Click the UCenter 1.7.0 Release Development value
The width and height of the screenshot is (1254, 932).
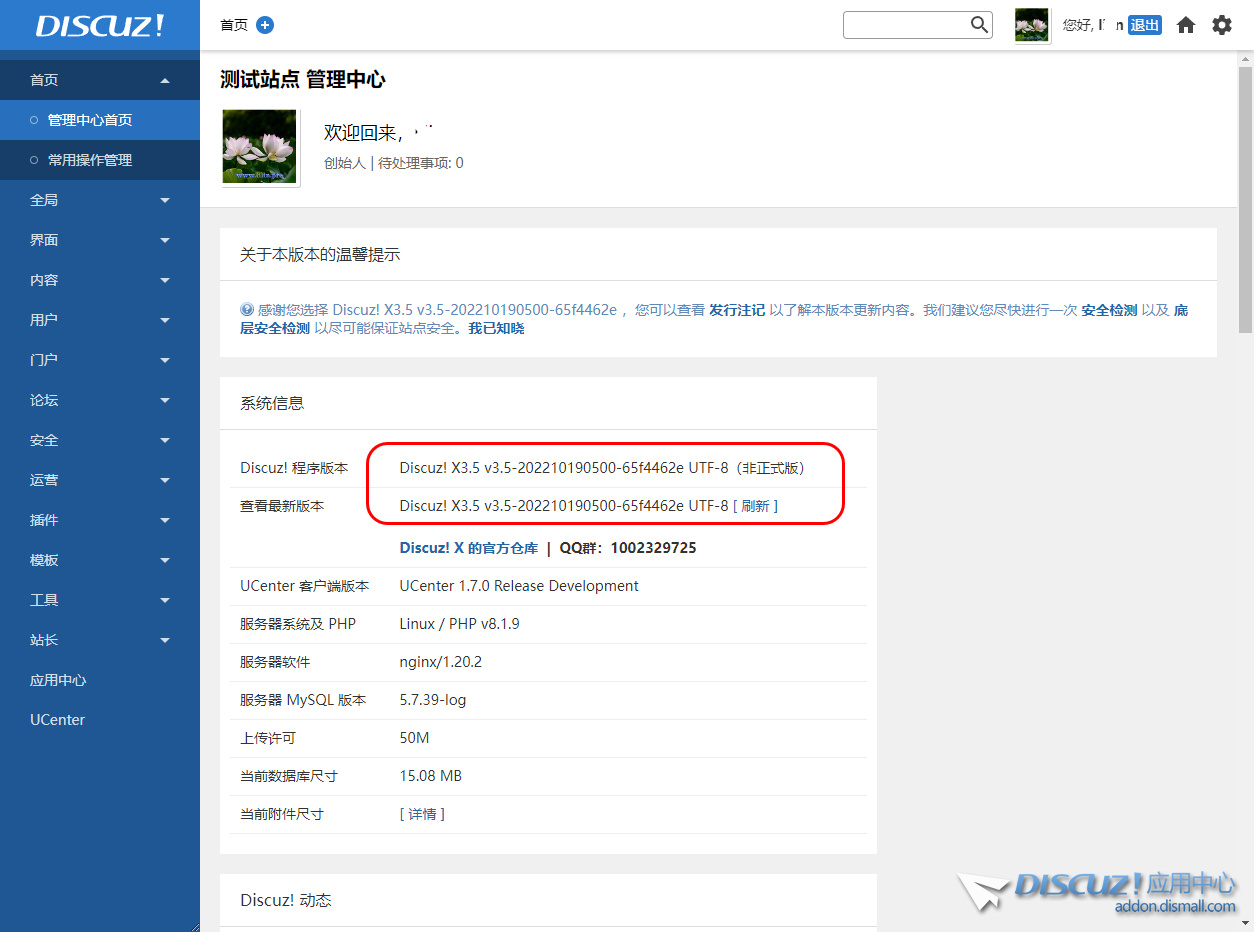coord(519,586)
